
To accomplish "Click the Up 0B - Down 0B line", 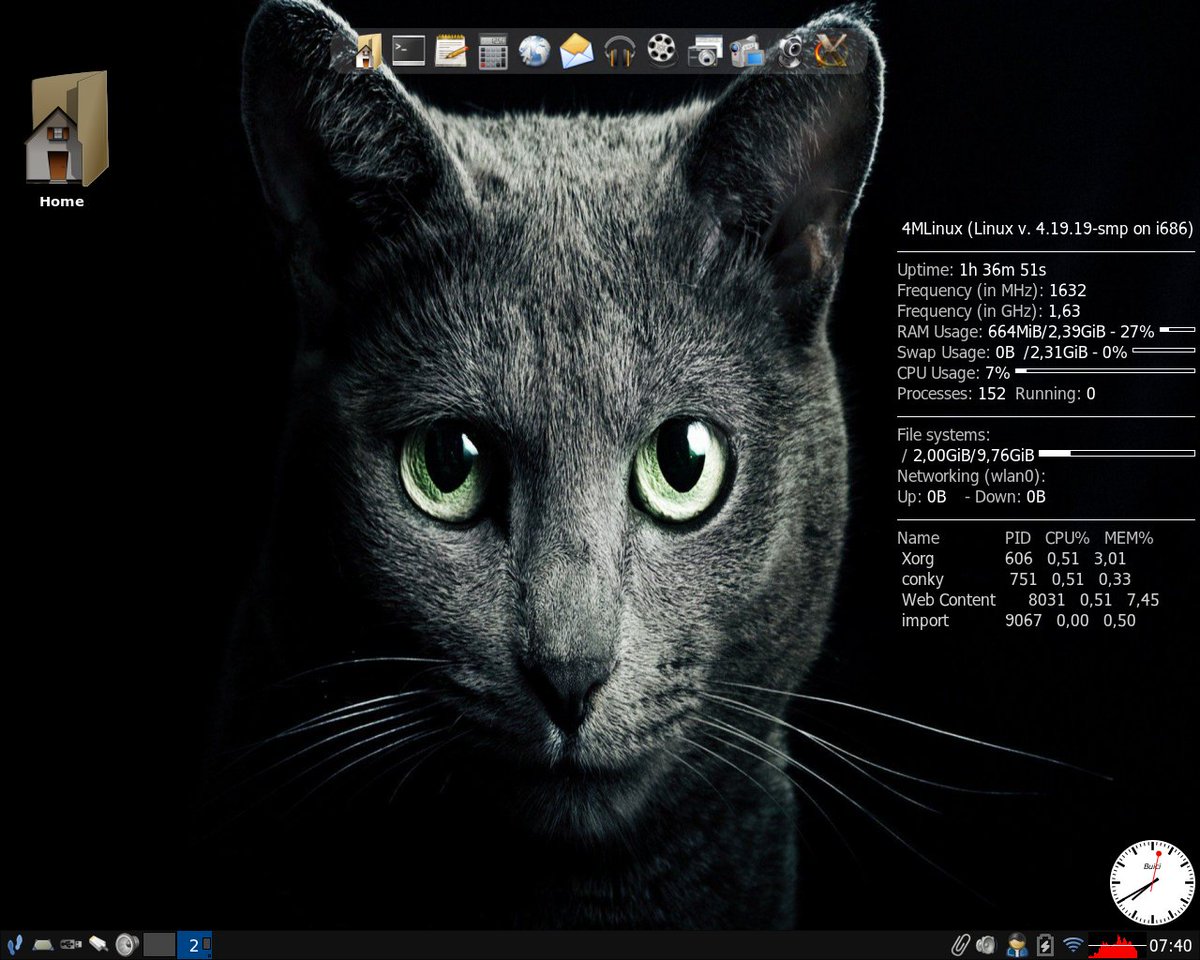I will coord(971,496).
